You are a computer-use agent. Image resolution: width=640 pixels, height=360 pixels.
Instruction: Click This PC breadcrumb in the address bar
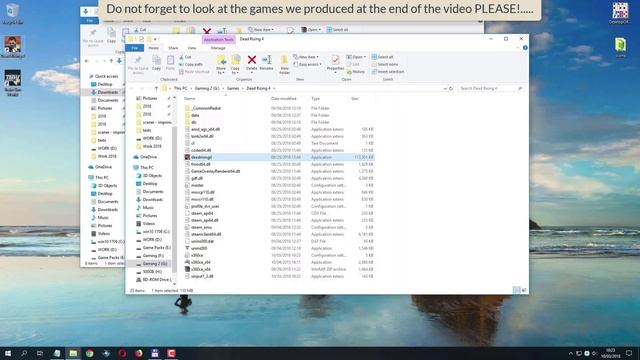pyautogui.click(x=180, y=89)
